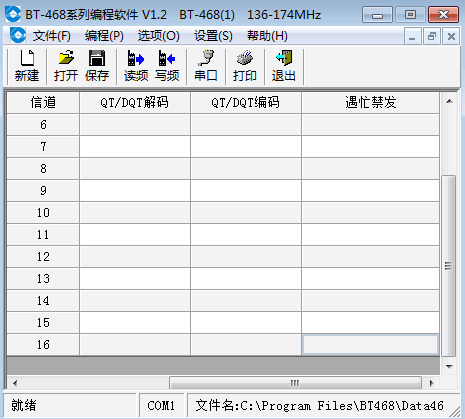Screen dimensions: 465x419
Task: Open a file with 打开 folder icon
Action: [x=66, y=66]
